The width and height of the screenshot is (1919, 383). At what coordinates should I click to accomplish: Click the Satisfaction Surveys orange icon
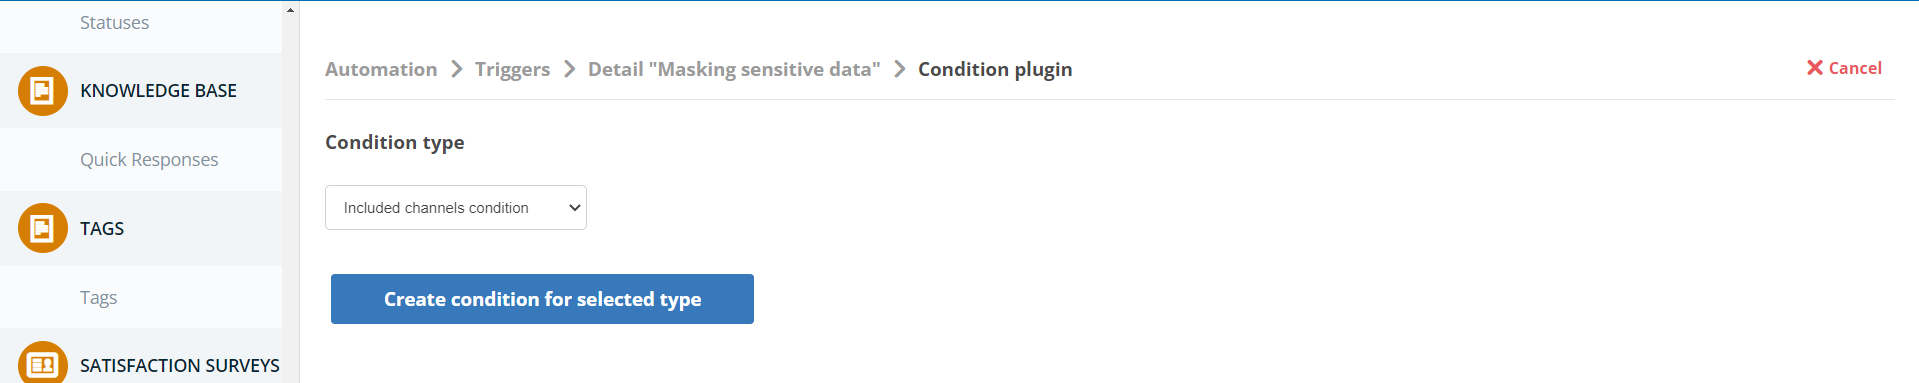pyautogui.click(x=43, y=362)
